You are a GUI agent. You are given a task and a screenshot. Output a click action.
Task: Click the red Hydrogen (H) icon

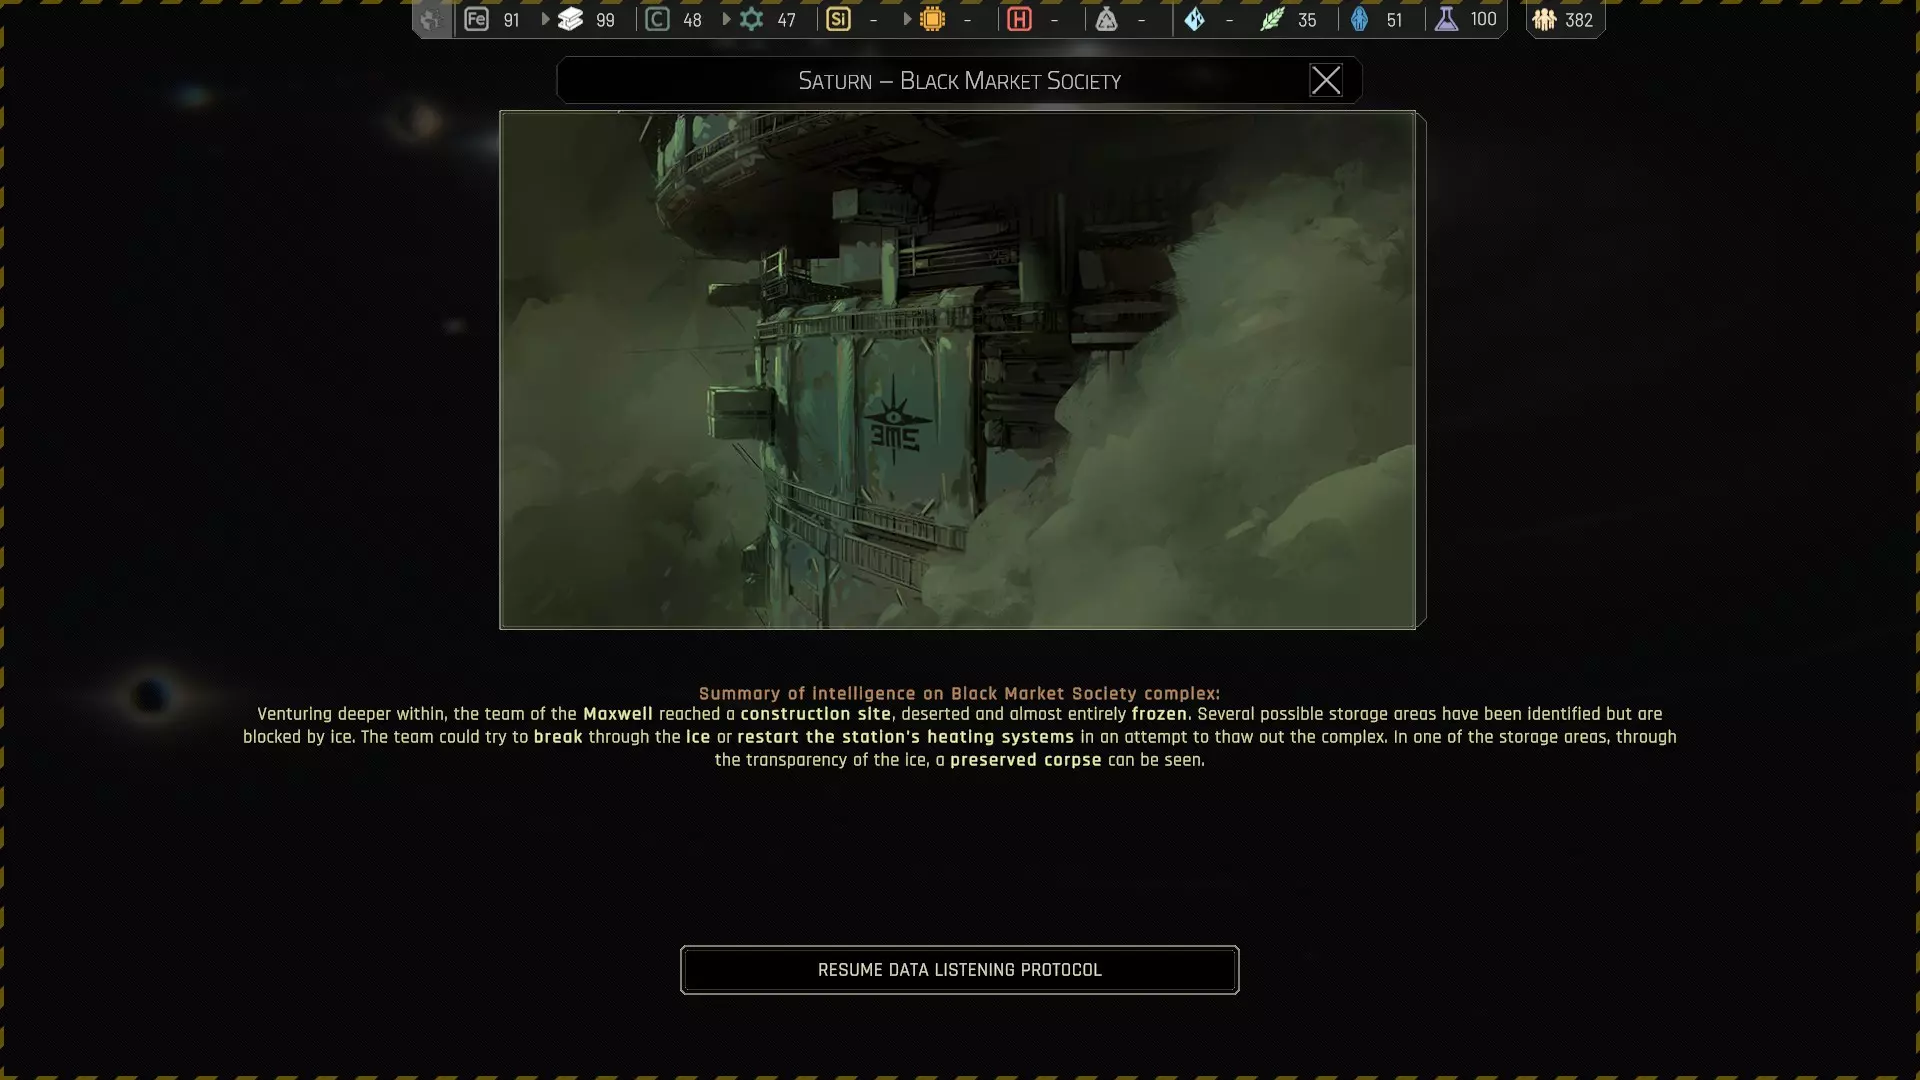click(1019, 19)
